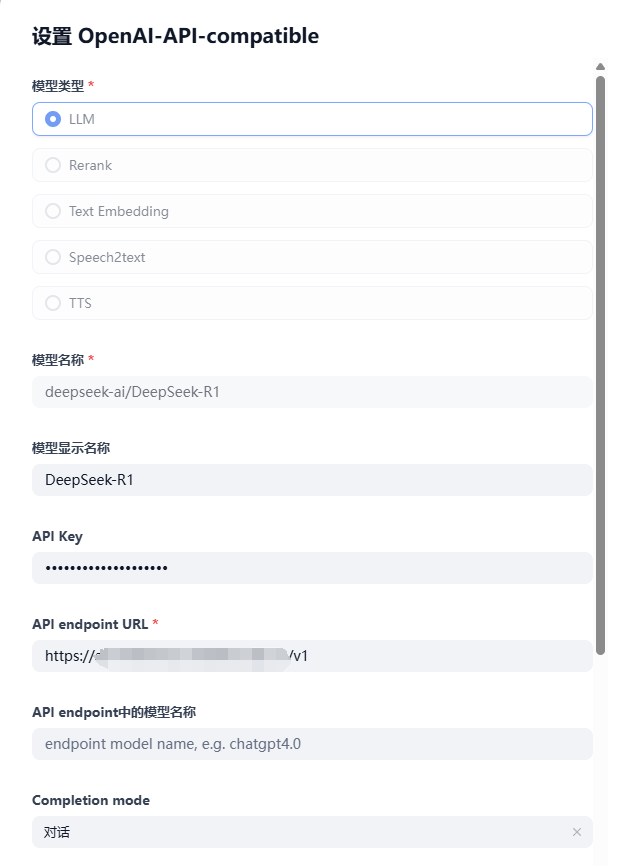
Task: Click the Text Embedding label text
Action: pyautogui.click(x=119, y=212)
